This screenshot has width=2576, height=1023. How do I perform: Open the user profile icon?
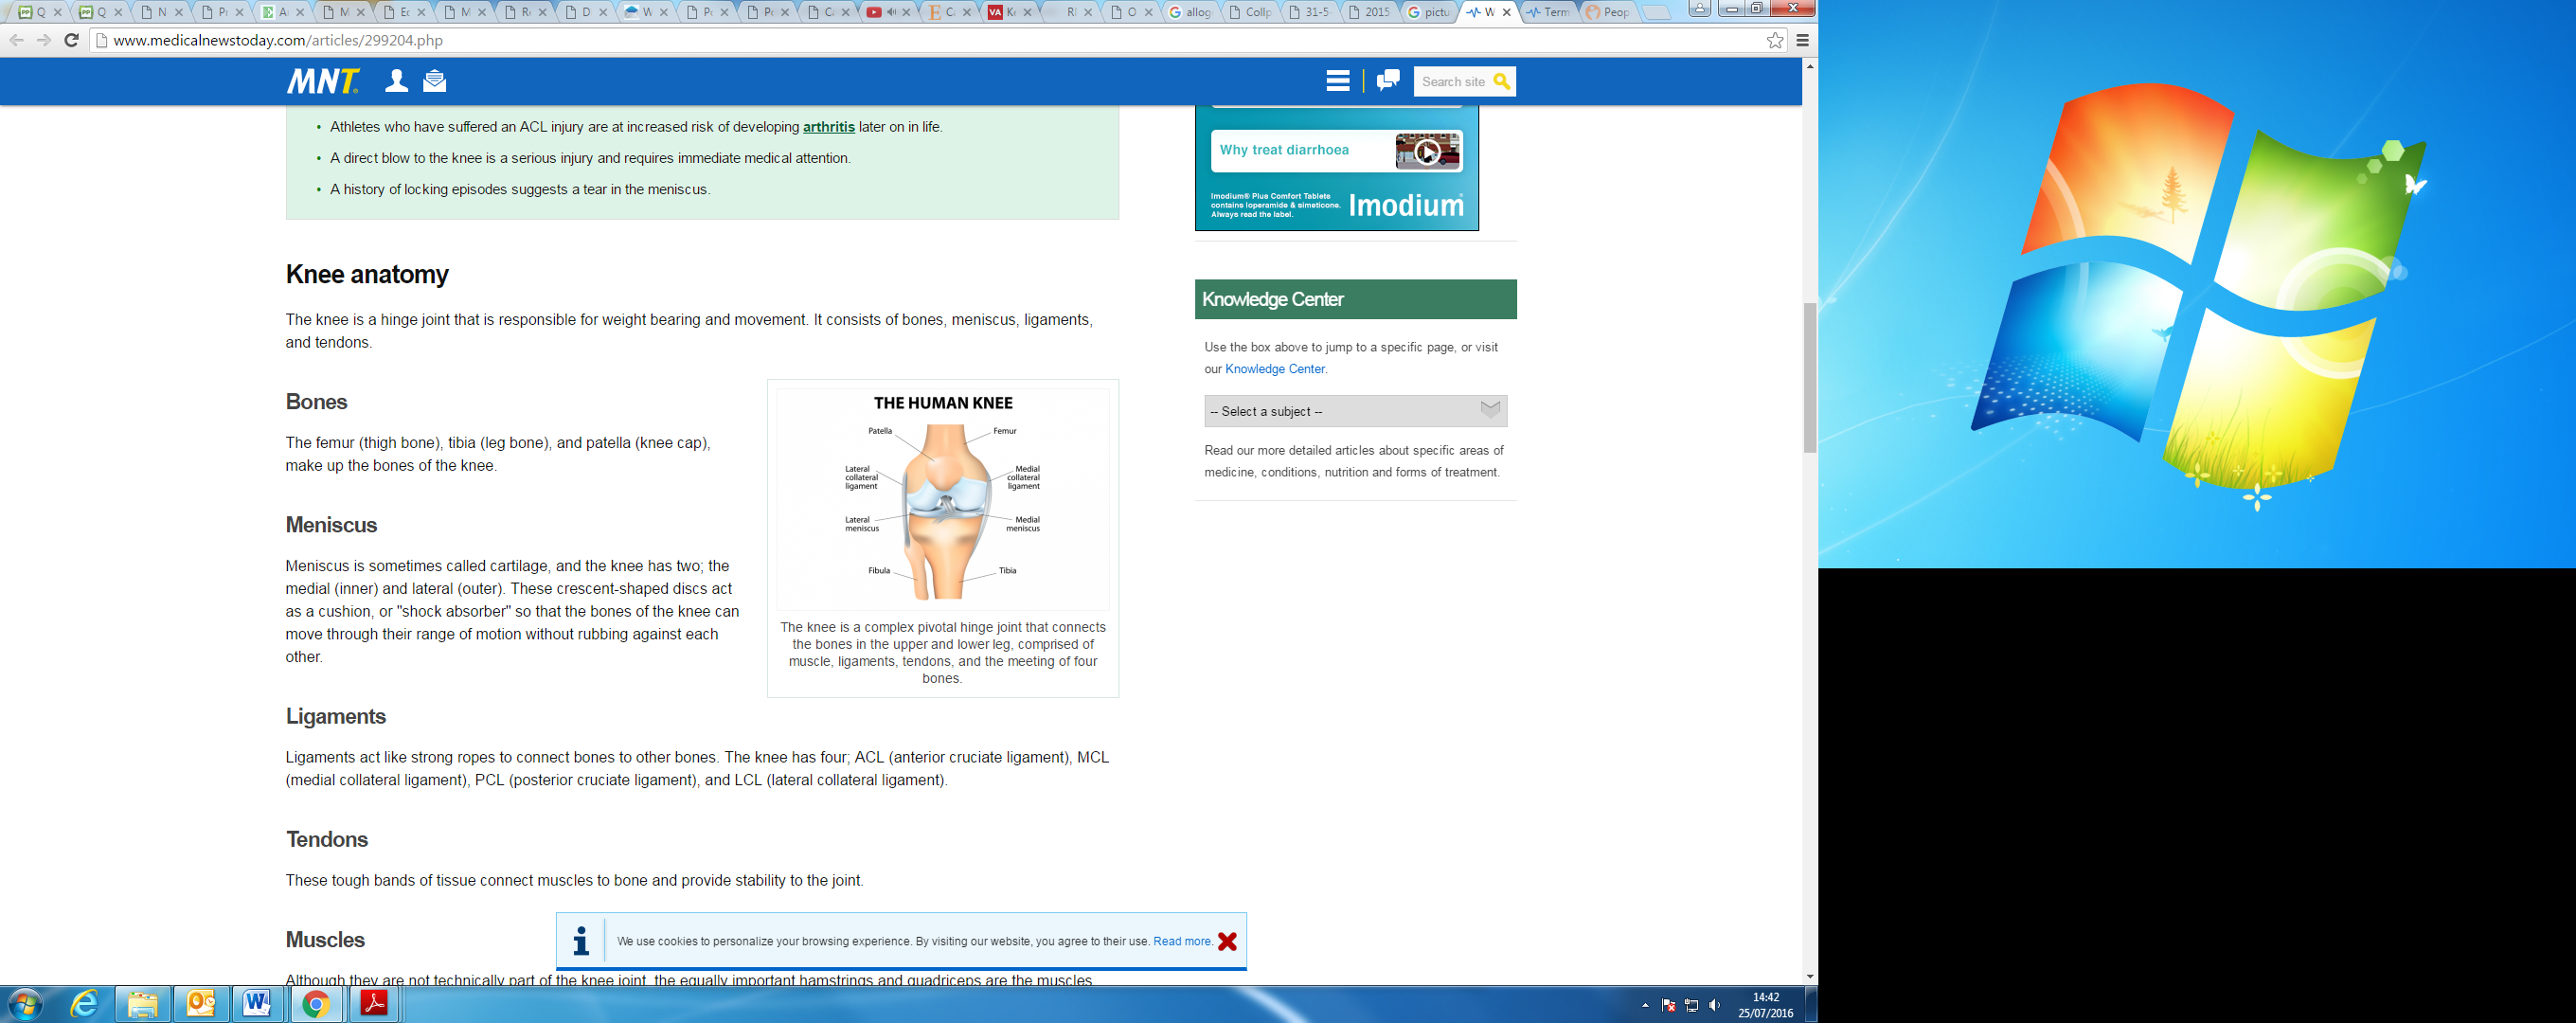(x=397, y=81)
